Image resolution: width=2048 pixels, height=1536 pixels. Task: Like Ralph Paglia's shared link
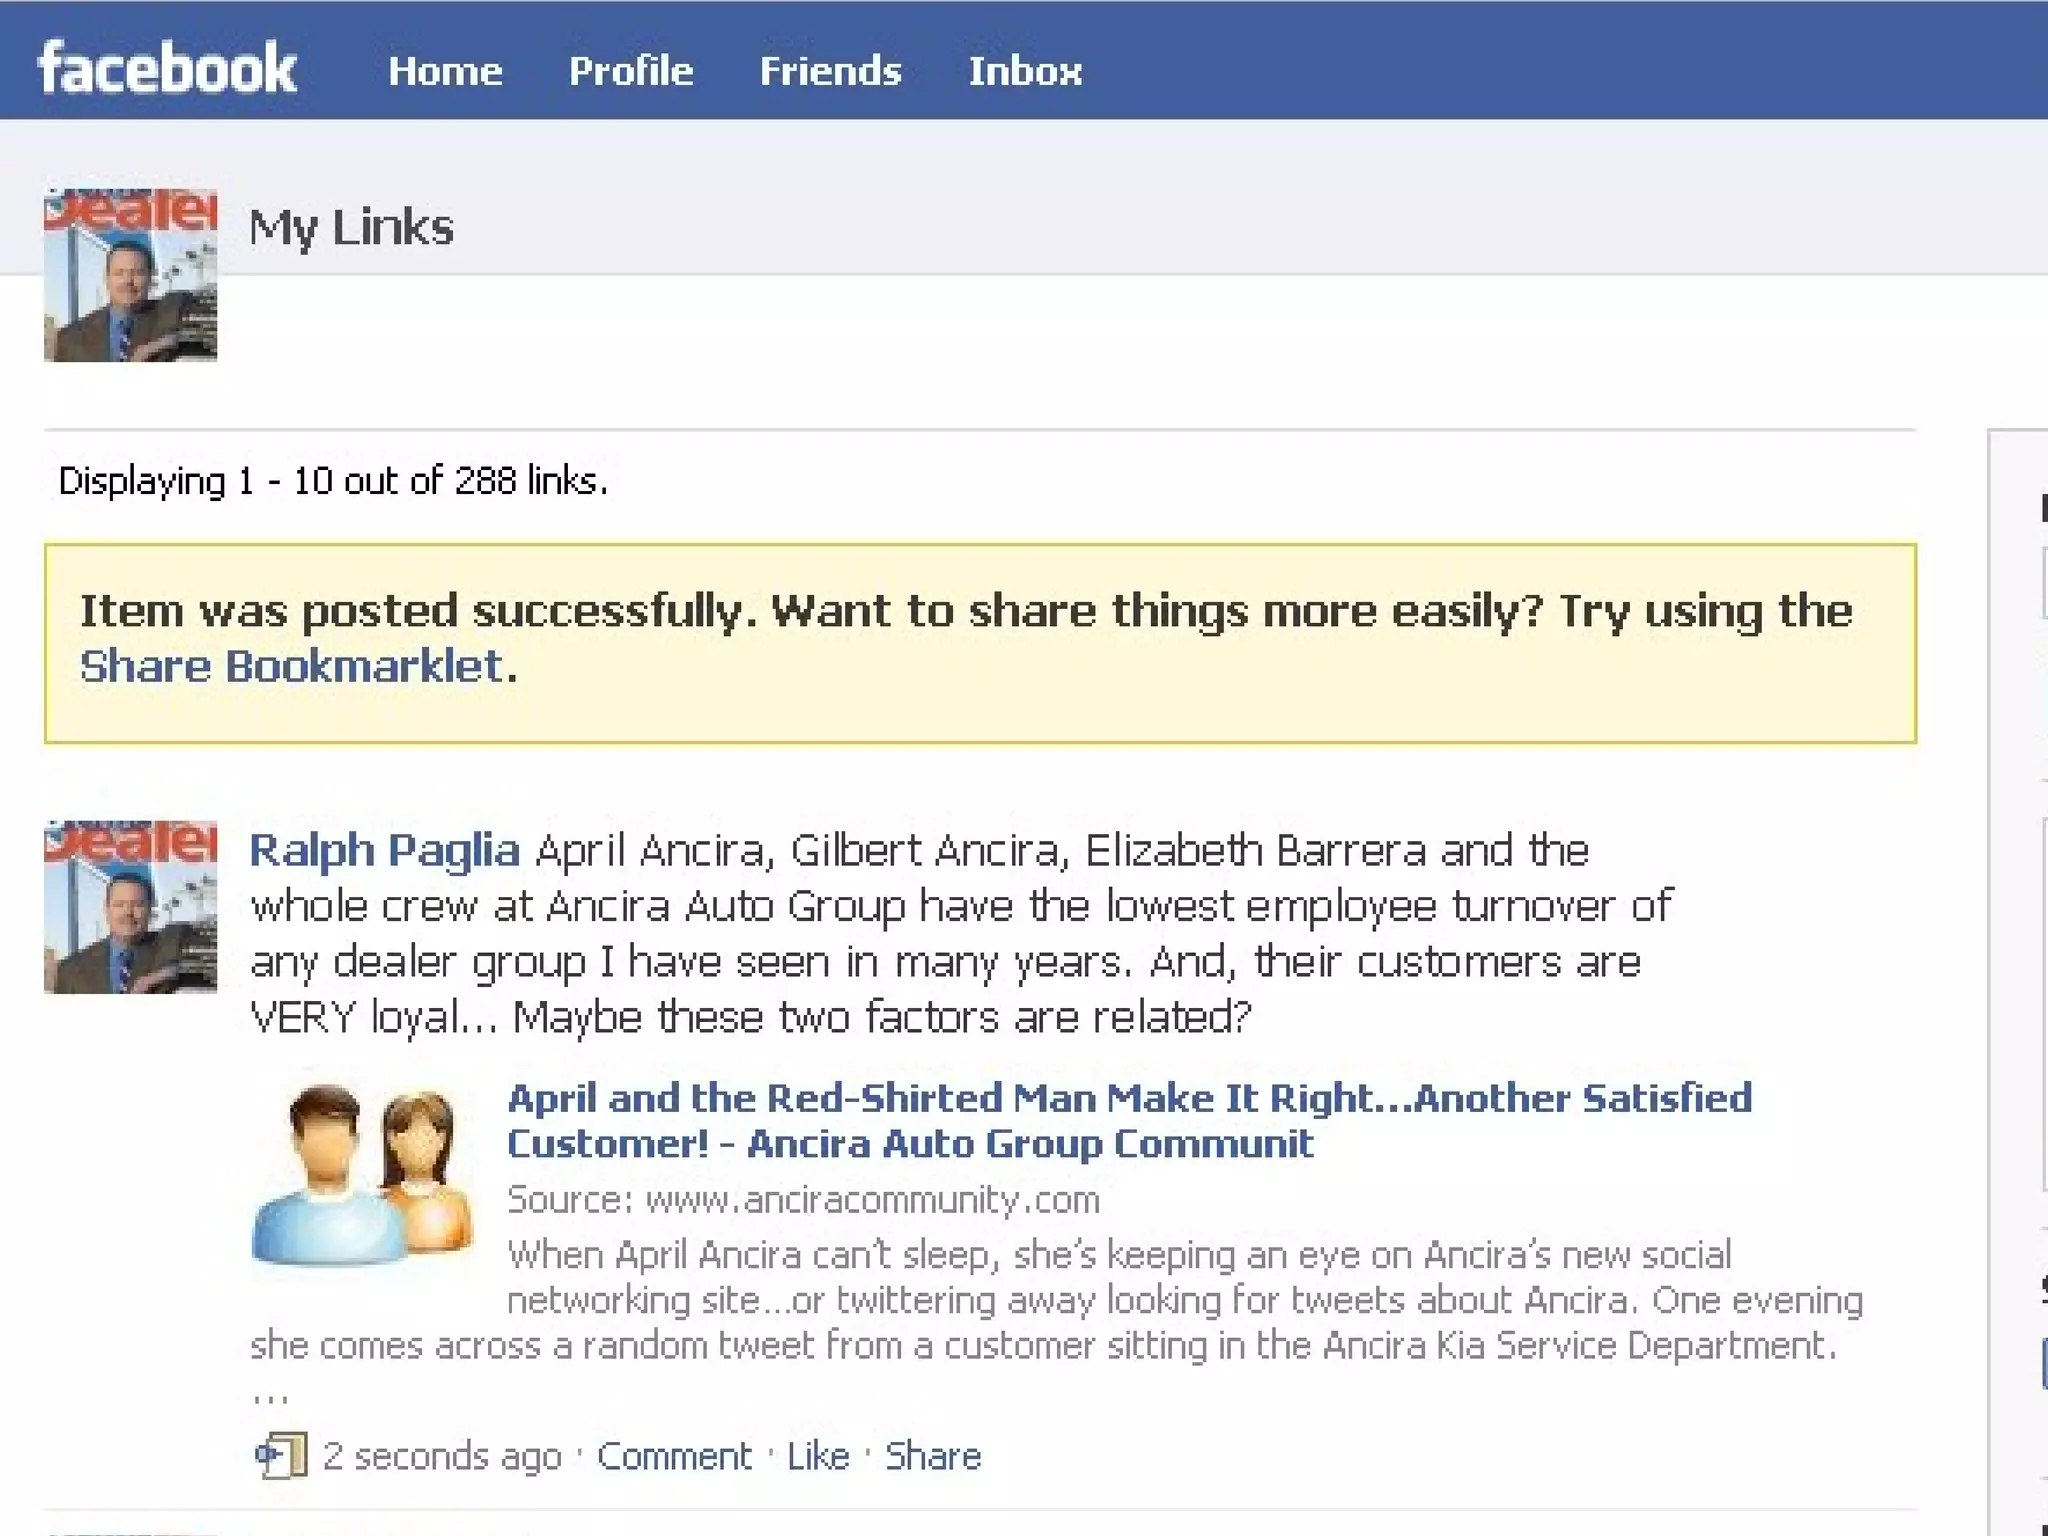tap(817, 1456)
